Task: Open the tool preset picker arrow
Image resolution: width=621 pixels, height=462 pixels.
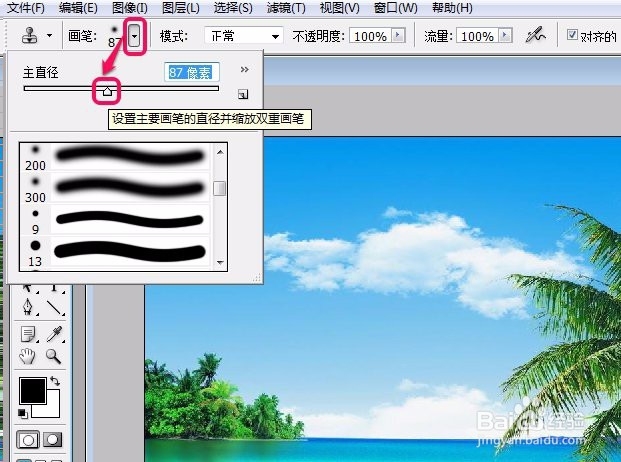Action: tap(49, 36)
